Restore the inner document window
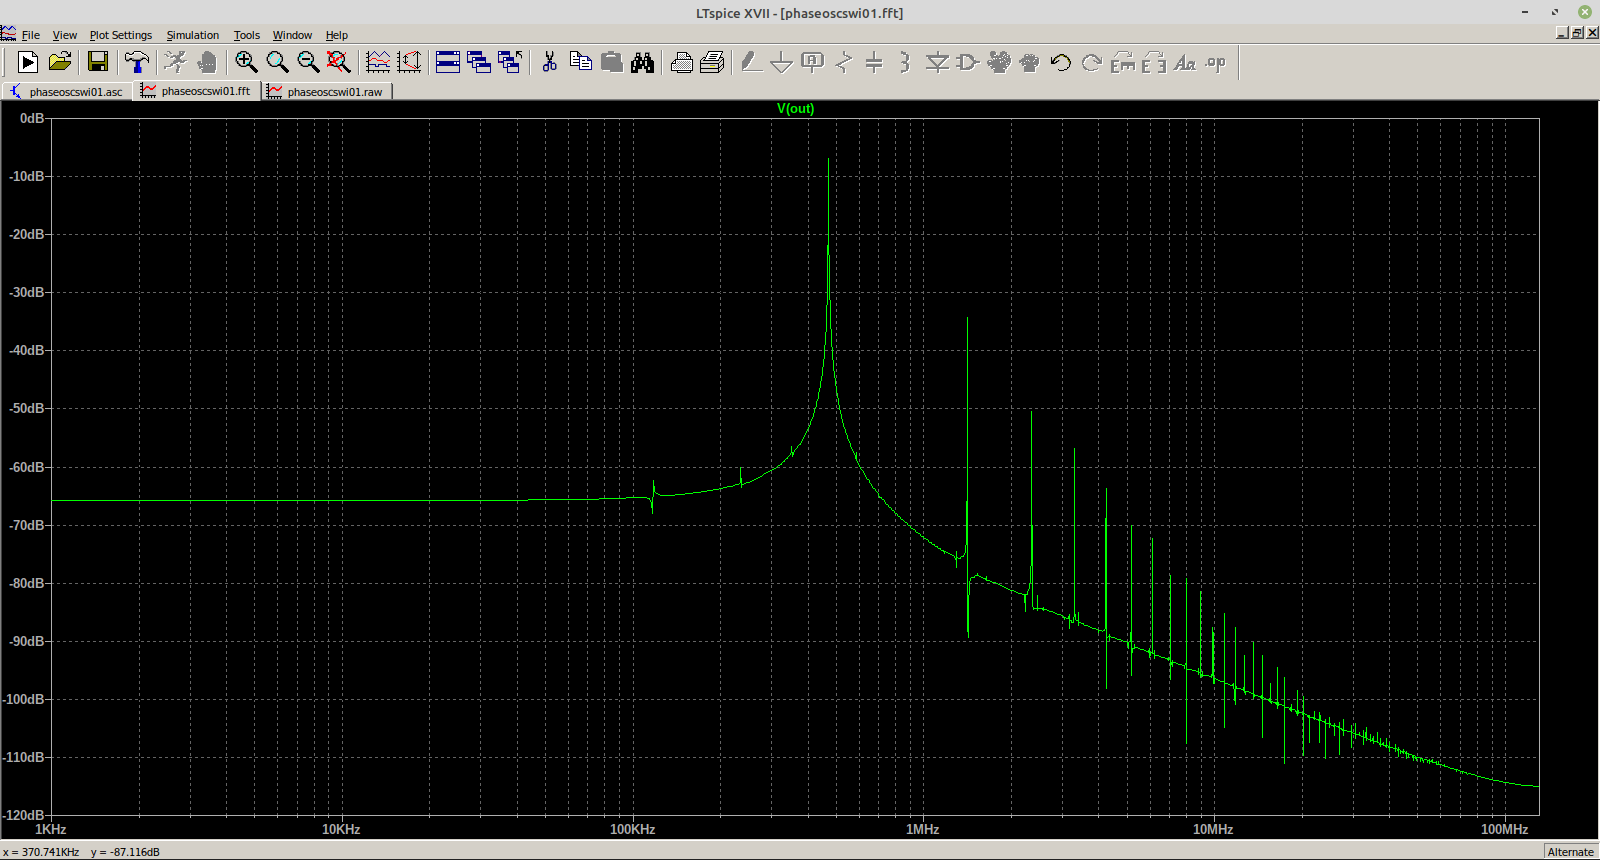Viewport: 1600px width, 860px height. point(1577,33)
